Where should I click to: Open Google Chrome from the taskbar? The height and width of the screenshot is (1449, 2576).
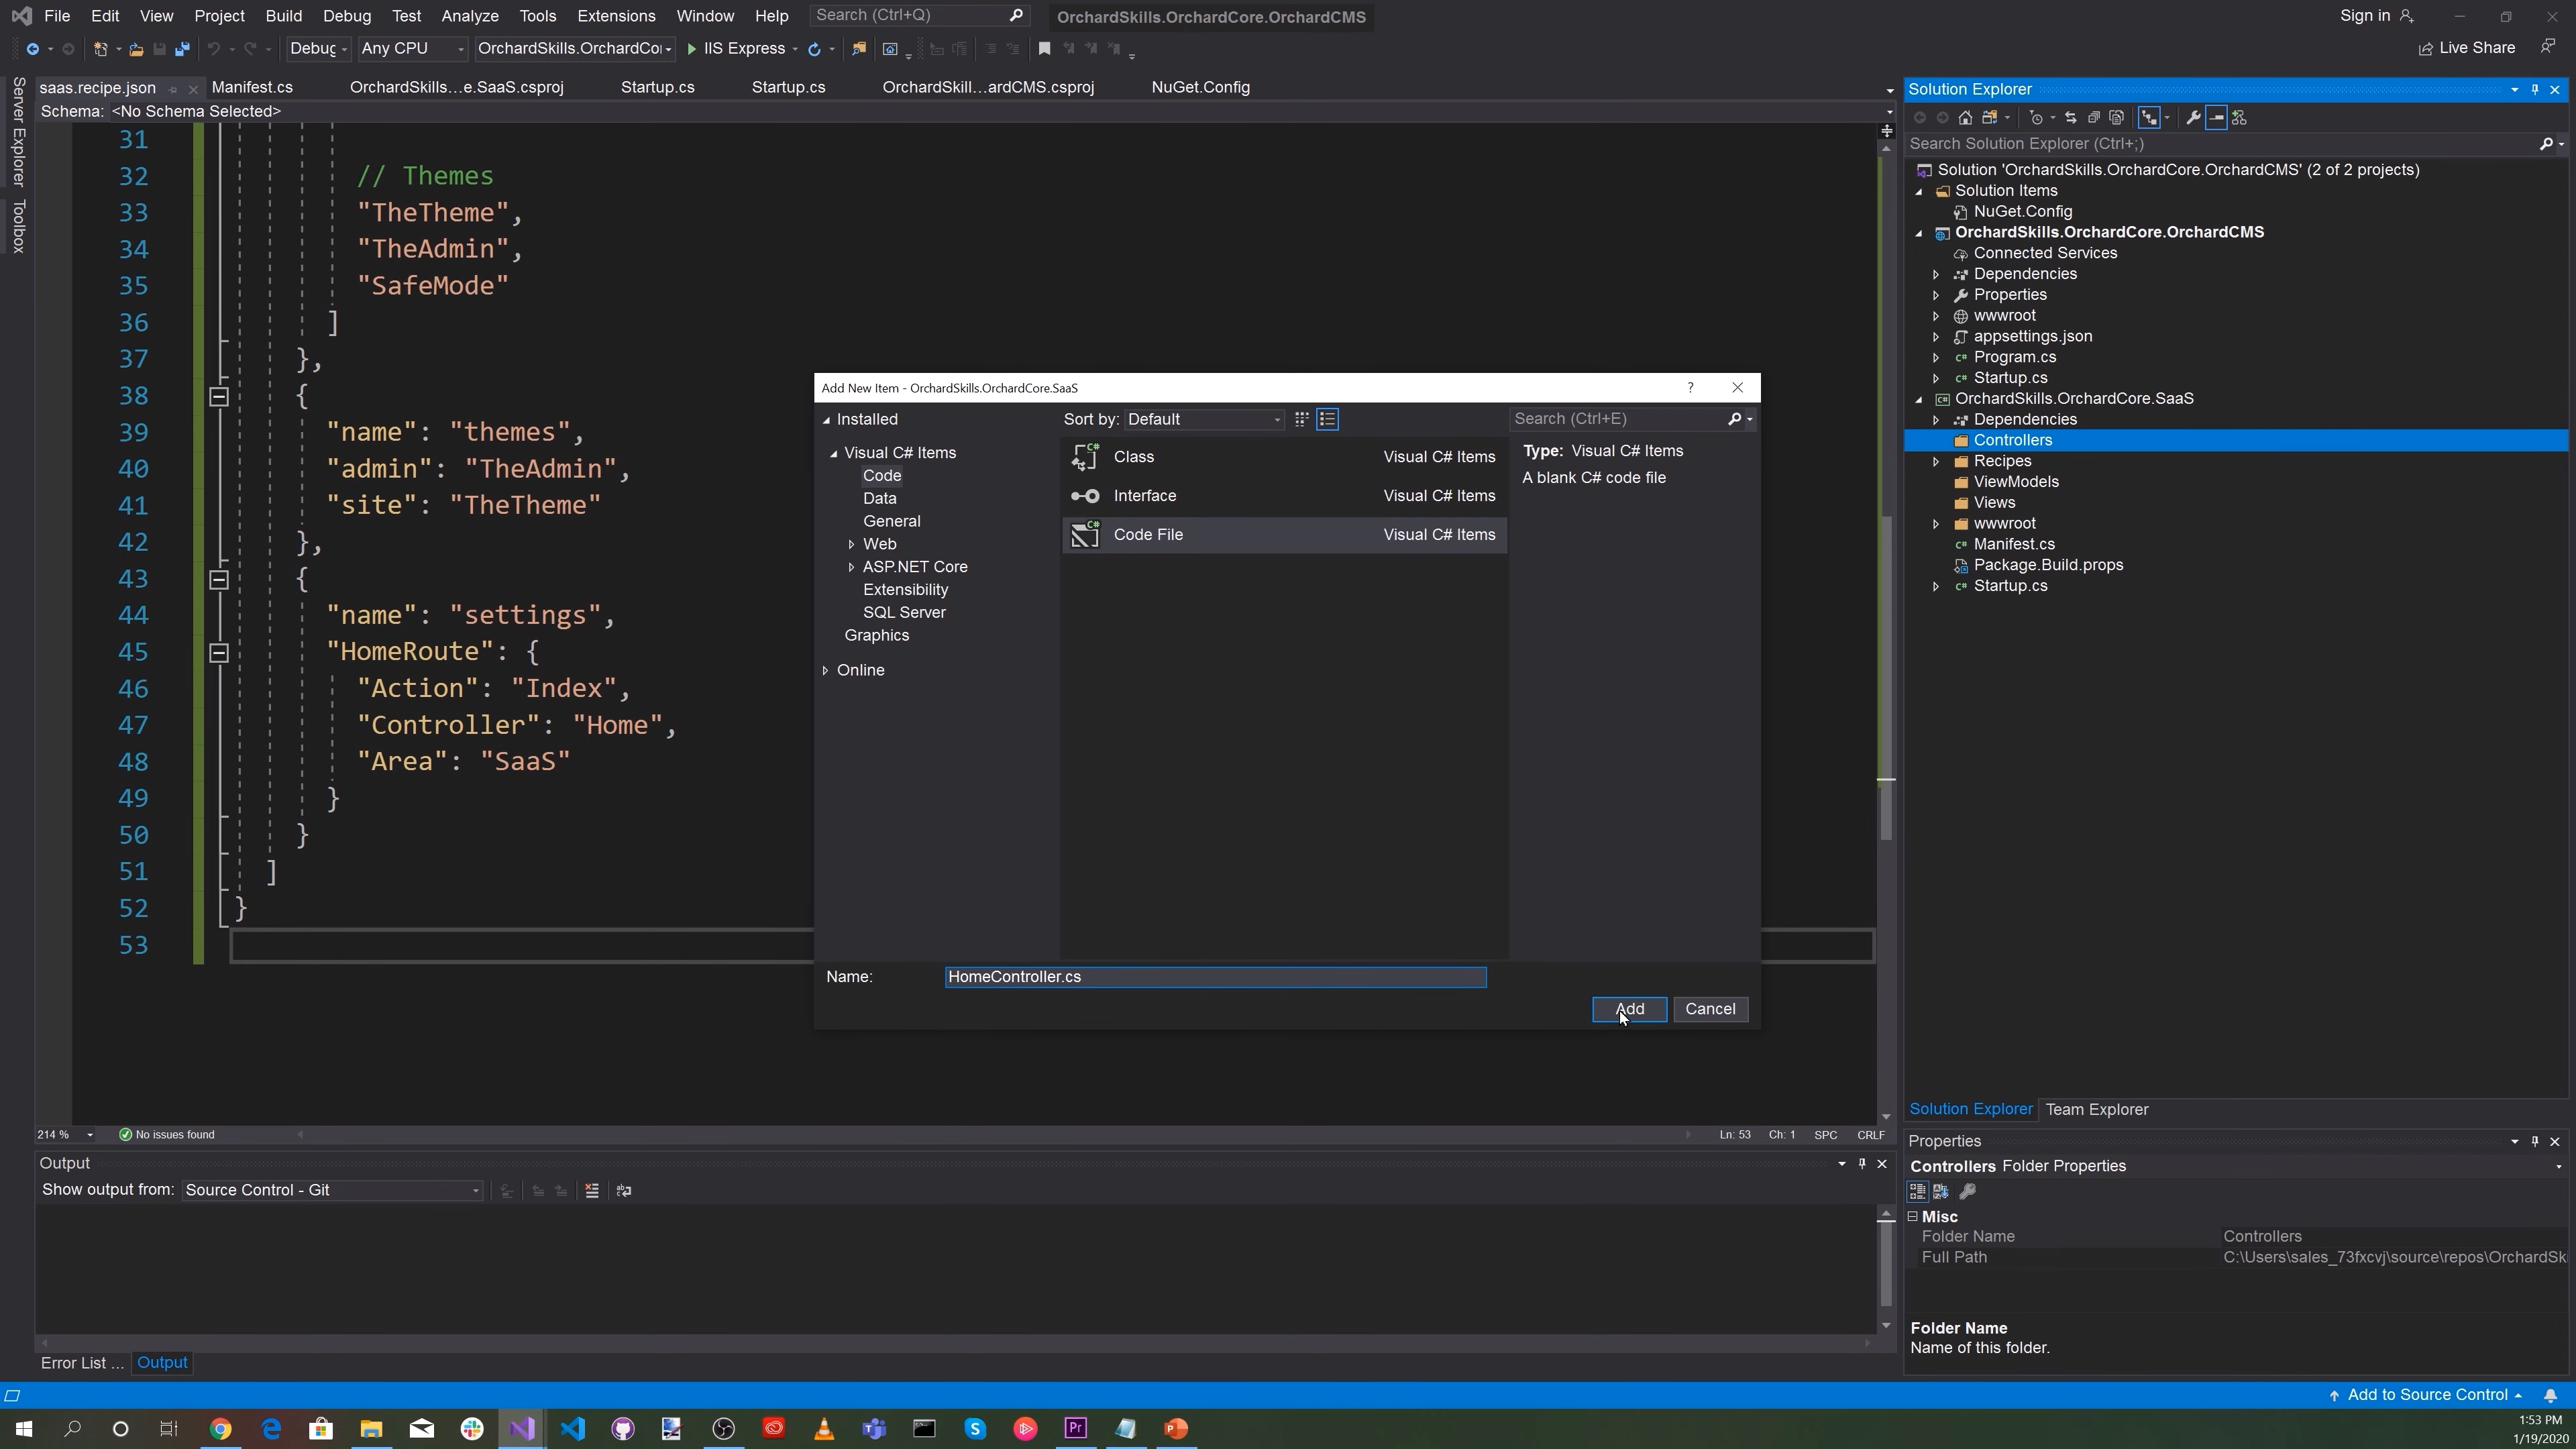[x=220, y=1429]
